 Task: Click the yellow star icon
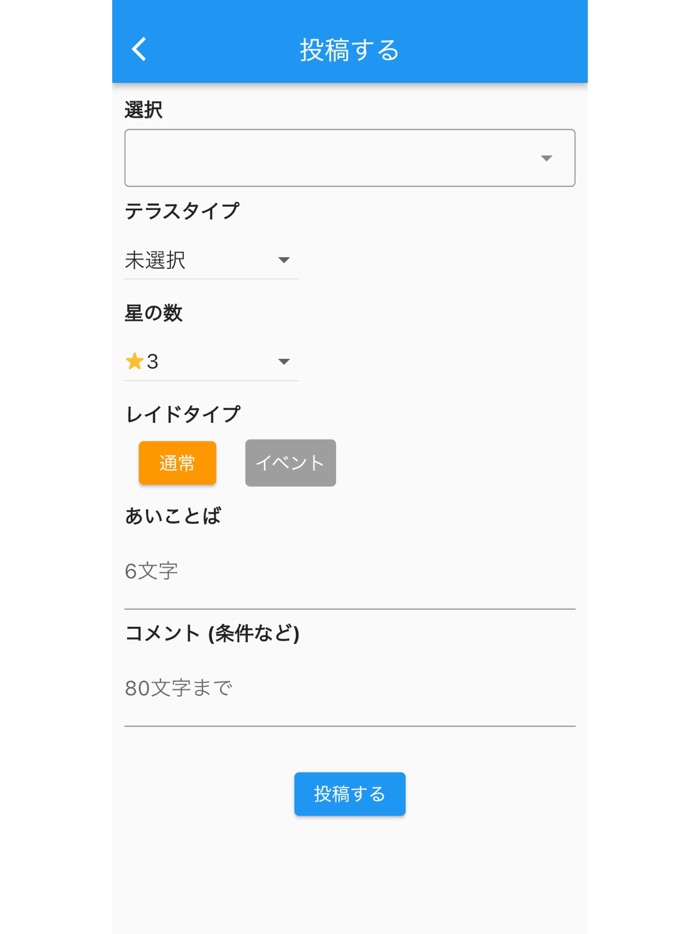(134, 362)
